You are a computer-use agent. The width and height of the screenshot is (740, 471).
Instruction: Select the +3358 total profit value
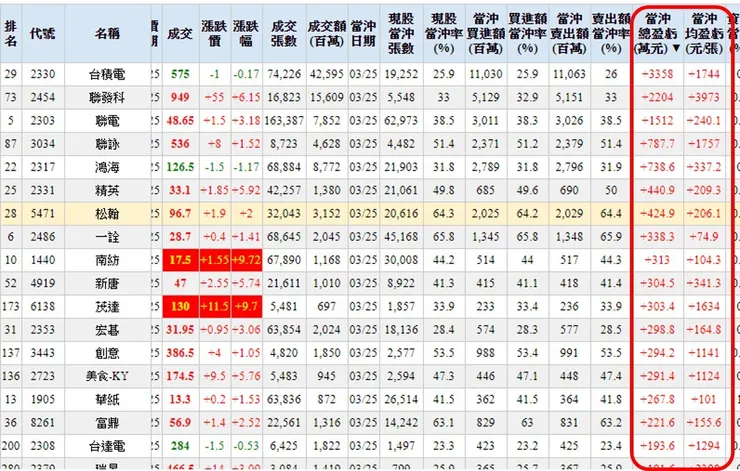coord(657,74)
